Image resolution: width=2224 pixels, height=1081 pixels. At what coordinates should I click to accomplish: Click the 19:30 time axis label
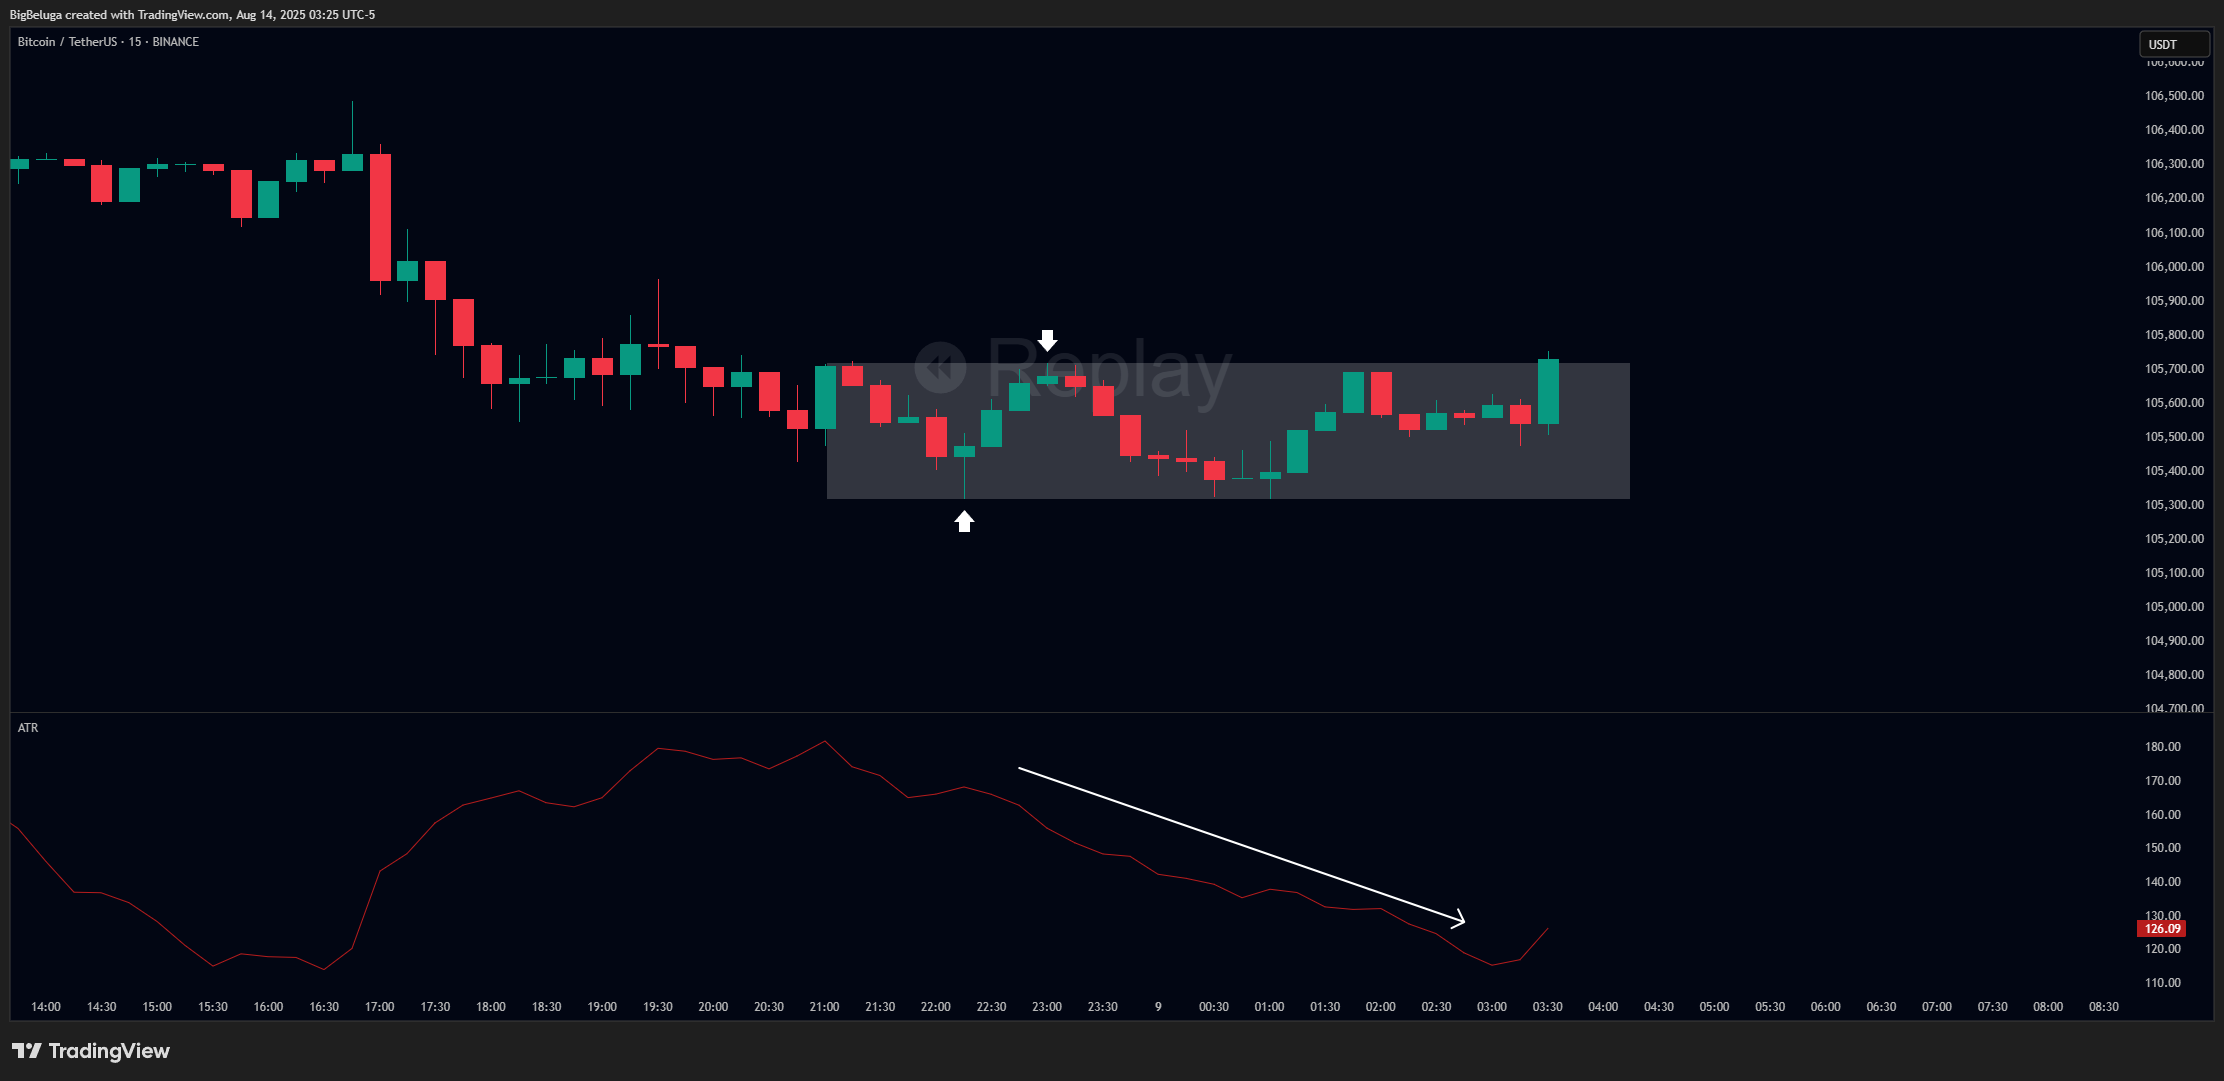[658, 1007]
